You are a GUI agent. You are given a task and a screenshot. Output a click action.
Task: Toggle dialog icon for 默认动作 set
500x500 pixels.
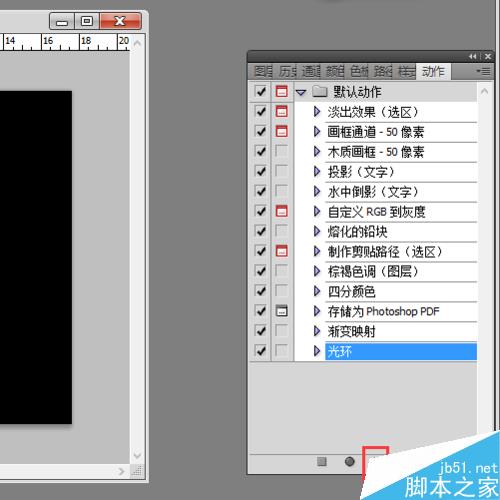click(x=282, y=91)
